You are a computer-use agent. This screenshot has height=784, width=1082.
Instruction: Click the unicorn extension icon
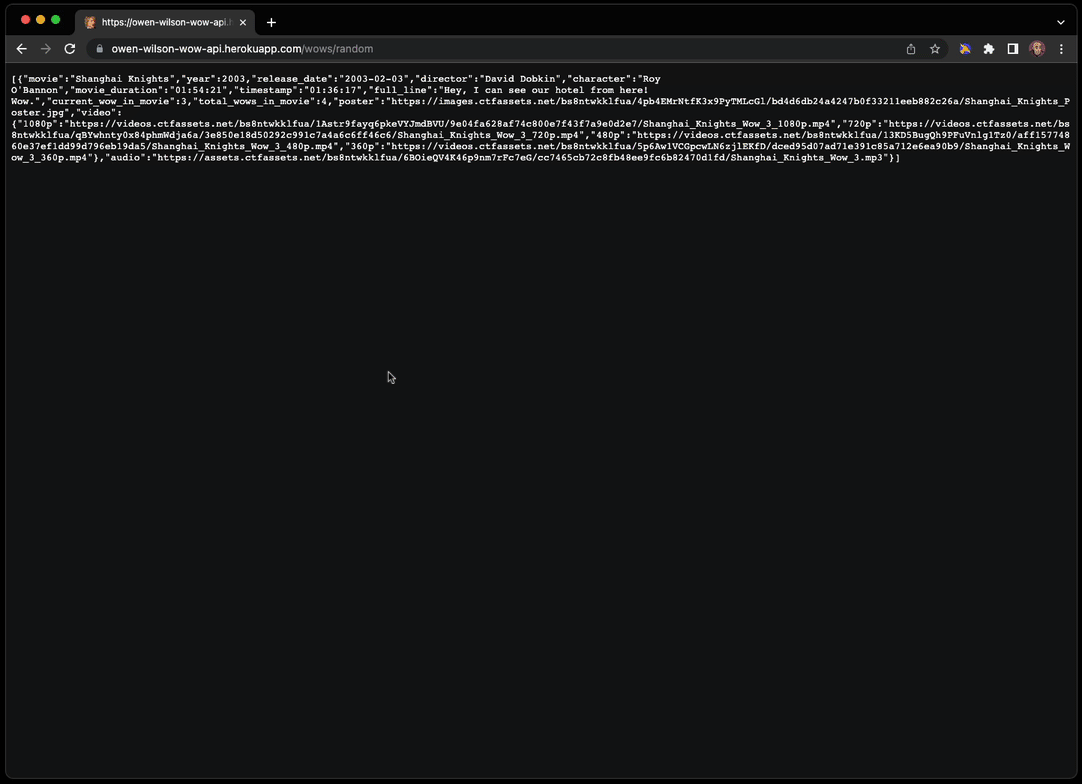965,48
